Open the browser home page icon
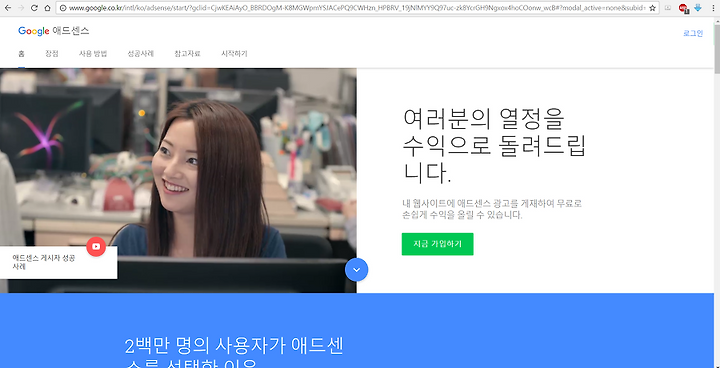The width and height of the screenshot is (720, 368). point(47,8)
